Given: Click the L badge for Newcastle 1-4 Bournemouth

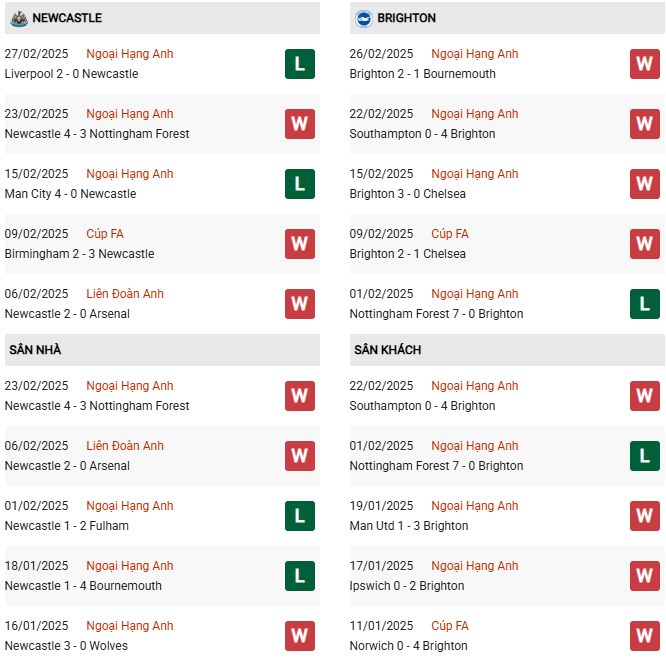Looking at the screenshot, I should pos(300,576).
